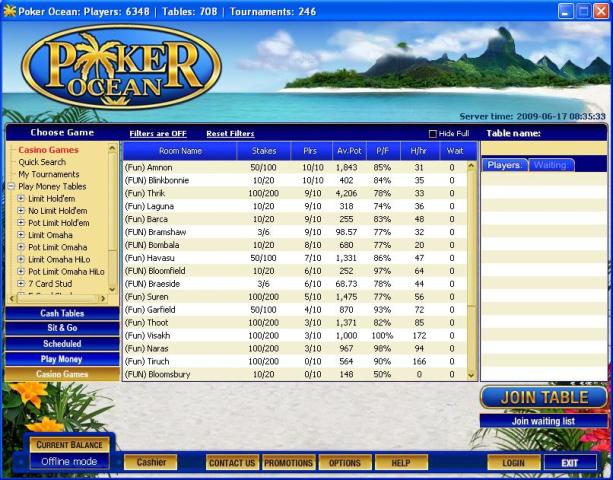Open My Tournaments in the tree

pos(48,174)
